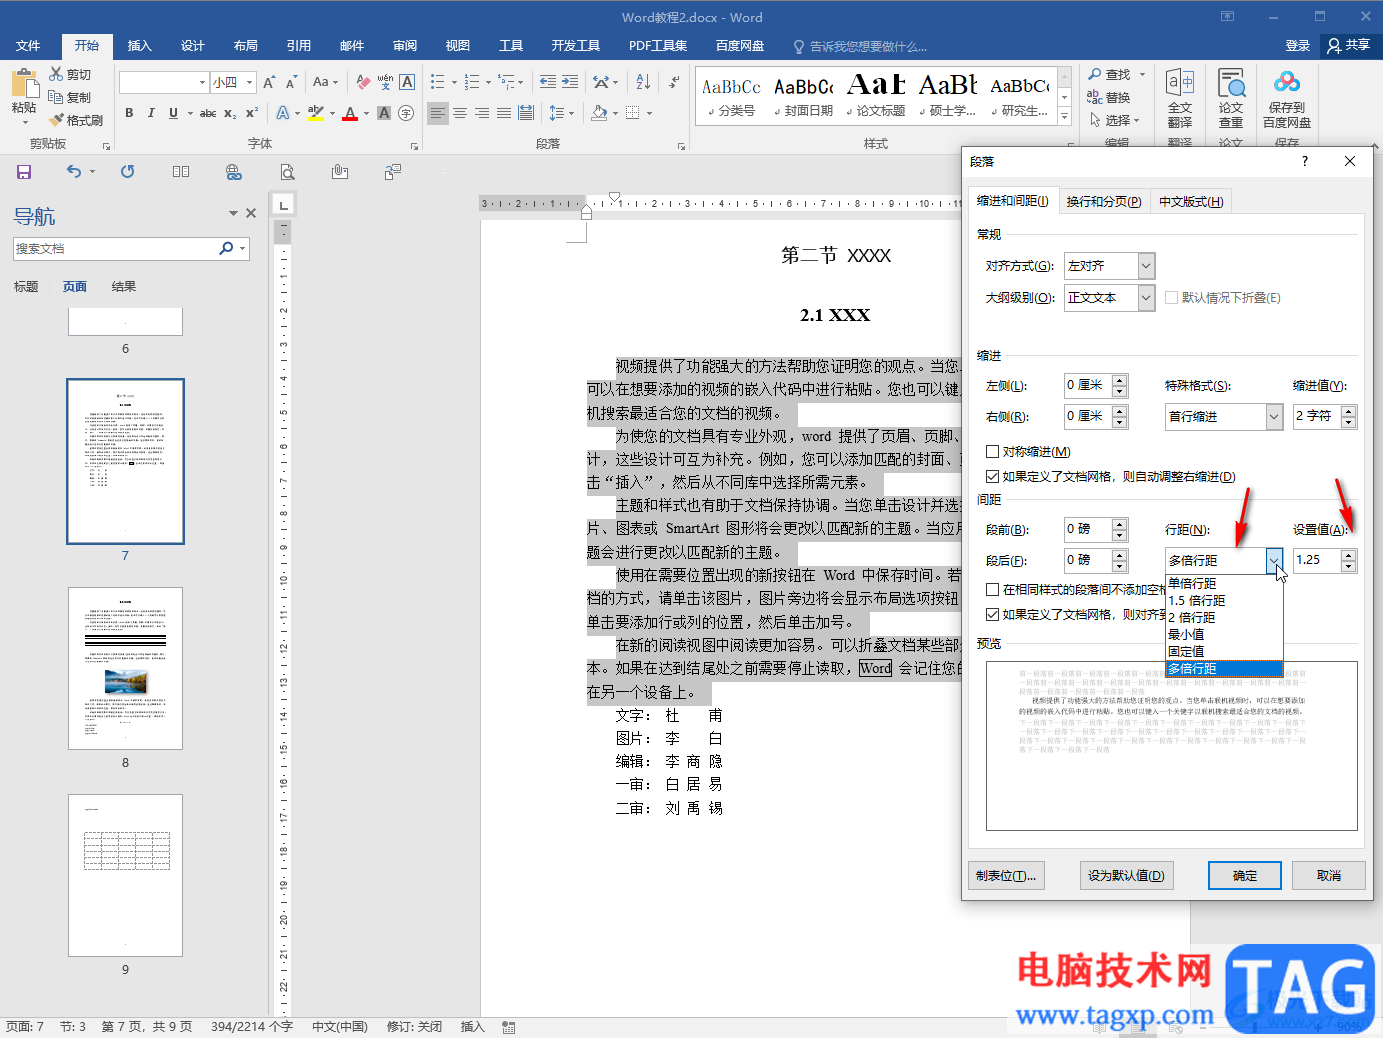Open help in paragraph dialog
Screen dimensions: 1383x1038
(x=1304, y=161)
